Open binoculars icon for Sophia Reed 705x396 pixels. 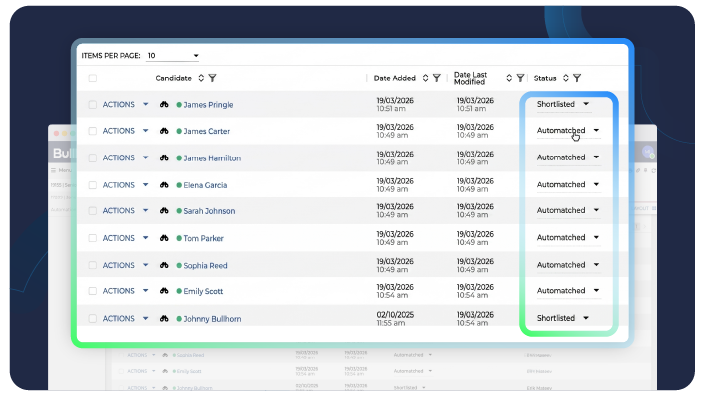tap(164, 265)
